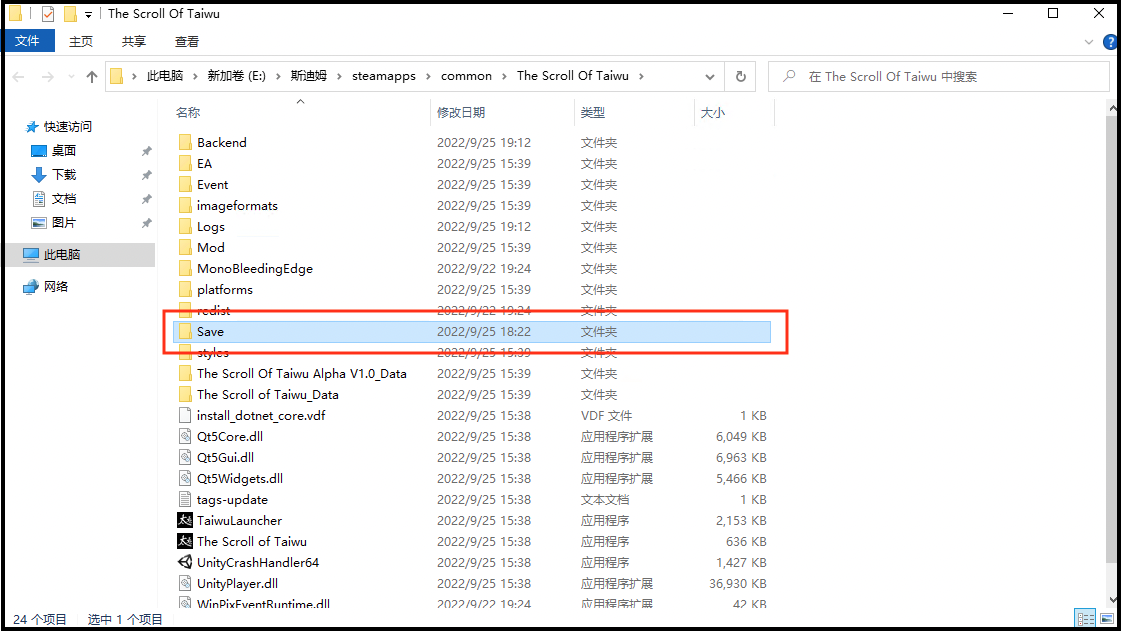Click the TaiwuLauncher application icon
This screenshot has height=631, width=1121.
click(185, 520)
